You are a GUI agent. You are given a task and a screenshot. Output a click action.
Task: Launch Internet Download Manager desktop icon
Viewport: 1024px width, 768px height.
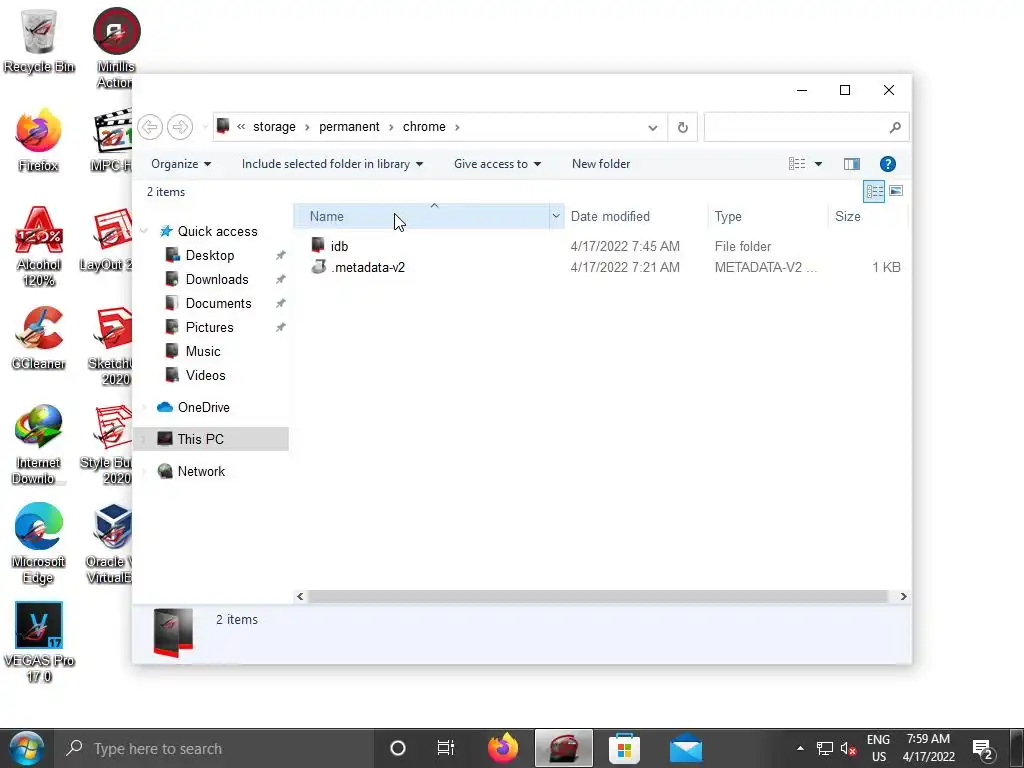[x=39, y=444]
